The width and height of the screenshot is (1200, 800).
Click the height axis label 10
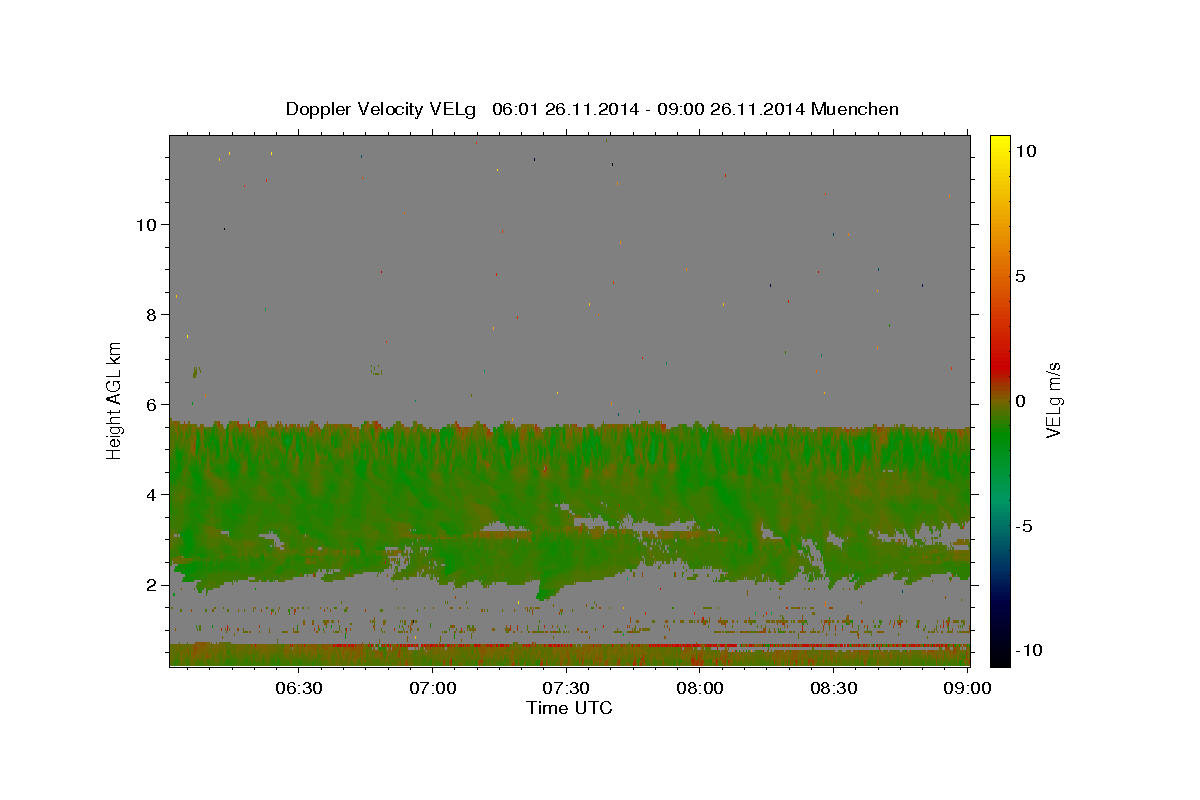[146, 224]
